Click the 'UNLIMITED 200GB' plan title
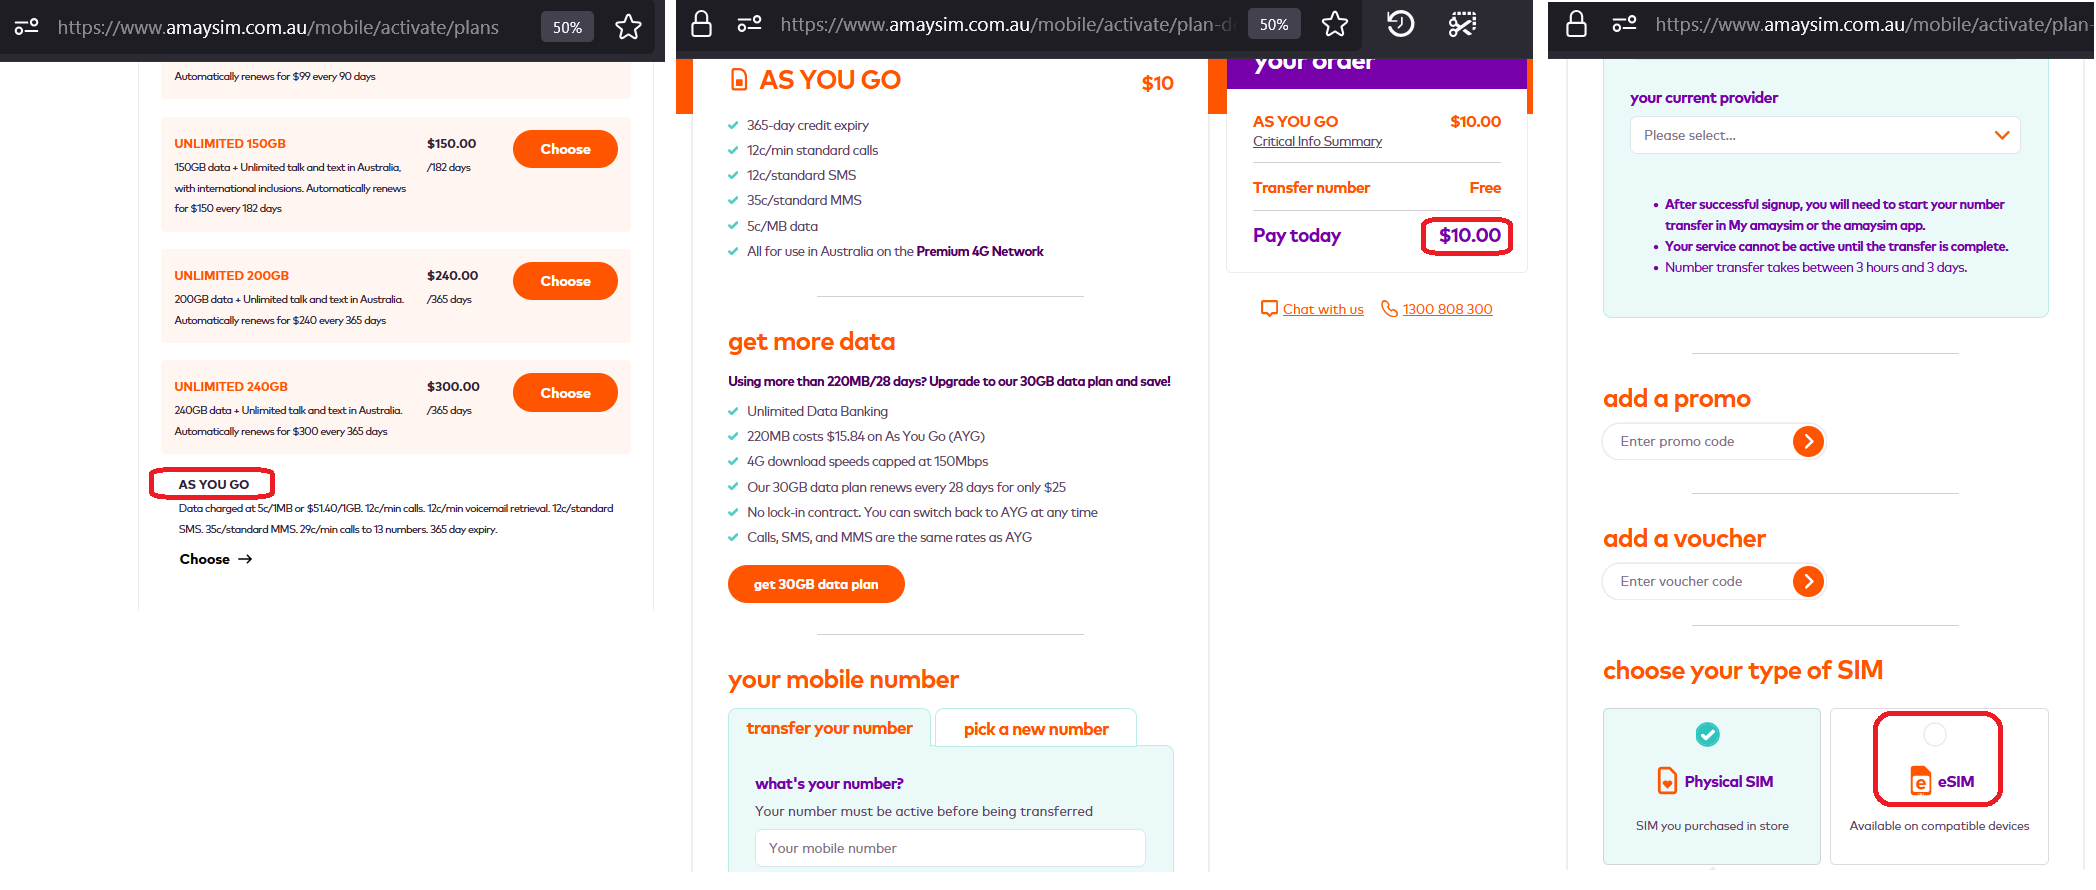Image resolution: width=2096 pixels, height=890 pixels. (x=231, y=276)
